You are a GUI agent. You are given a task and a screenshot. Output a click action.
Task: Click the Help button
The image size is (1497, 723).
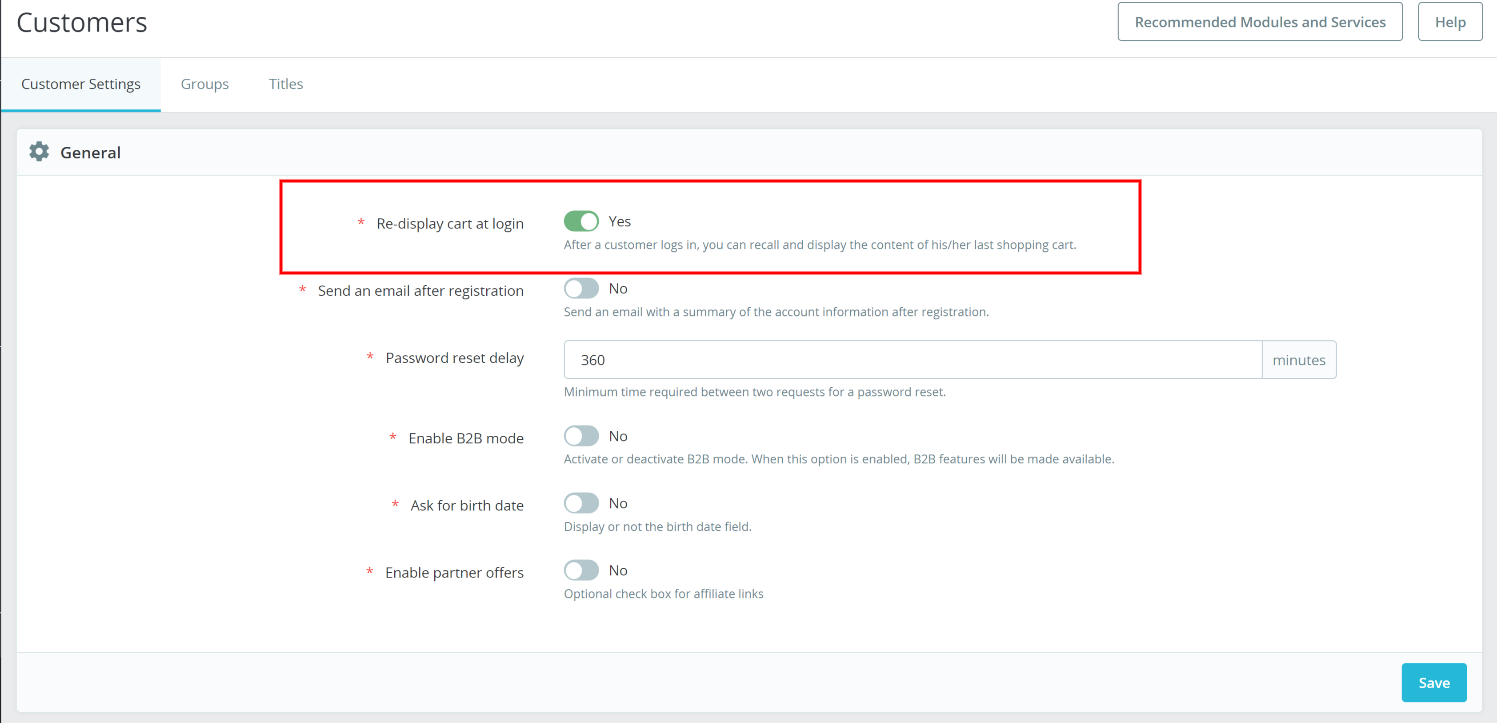click(x=1450, y=22)
